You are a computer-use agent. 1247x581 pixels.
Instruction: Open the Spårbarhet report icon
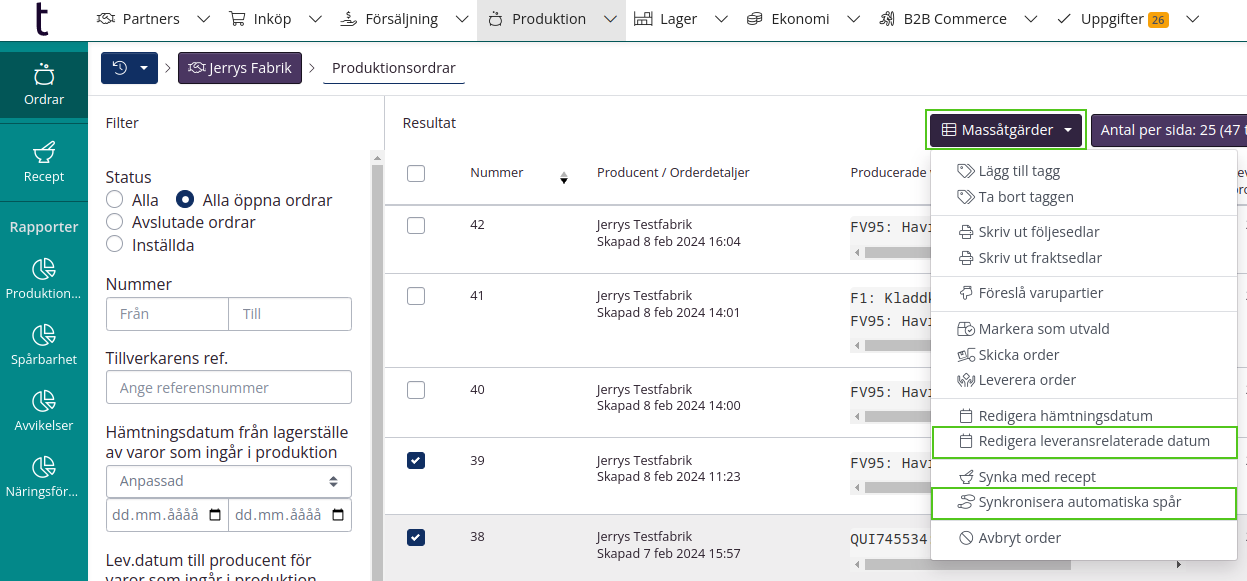coord(43,335)
